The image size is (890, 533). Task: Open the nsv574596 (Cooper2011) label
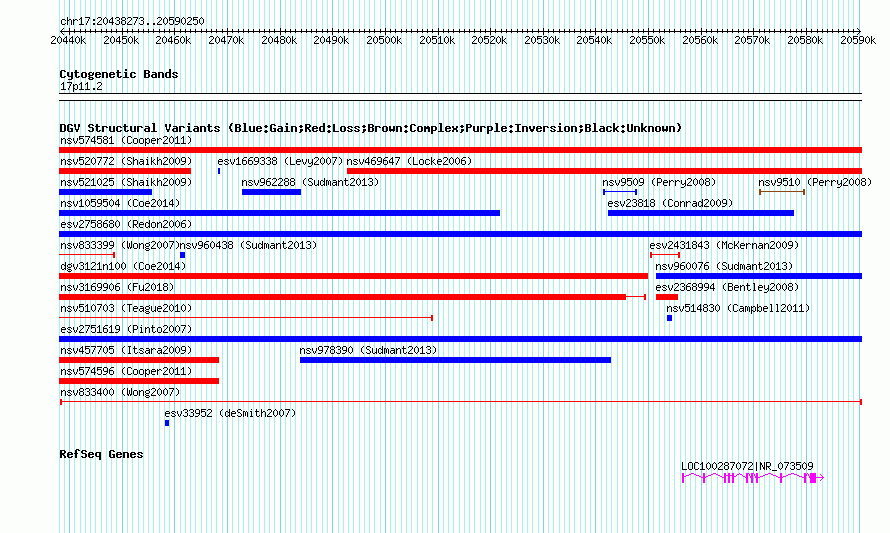pyautogui.click(x=126, y=371)
